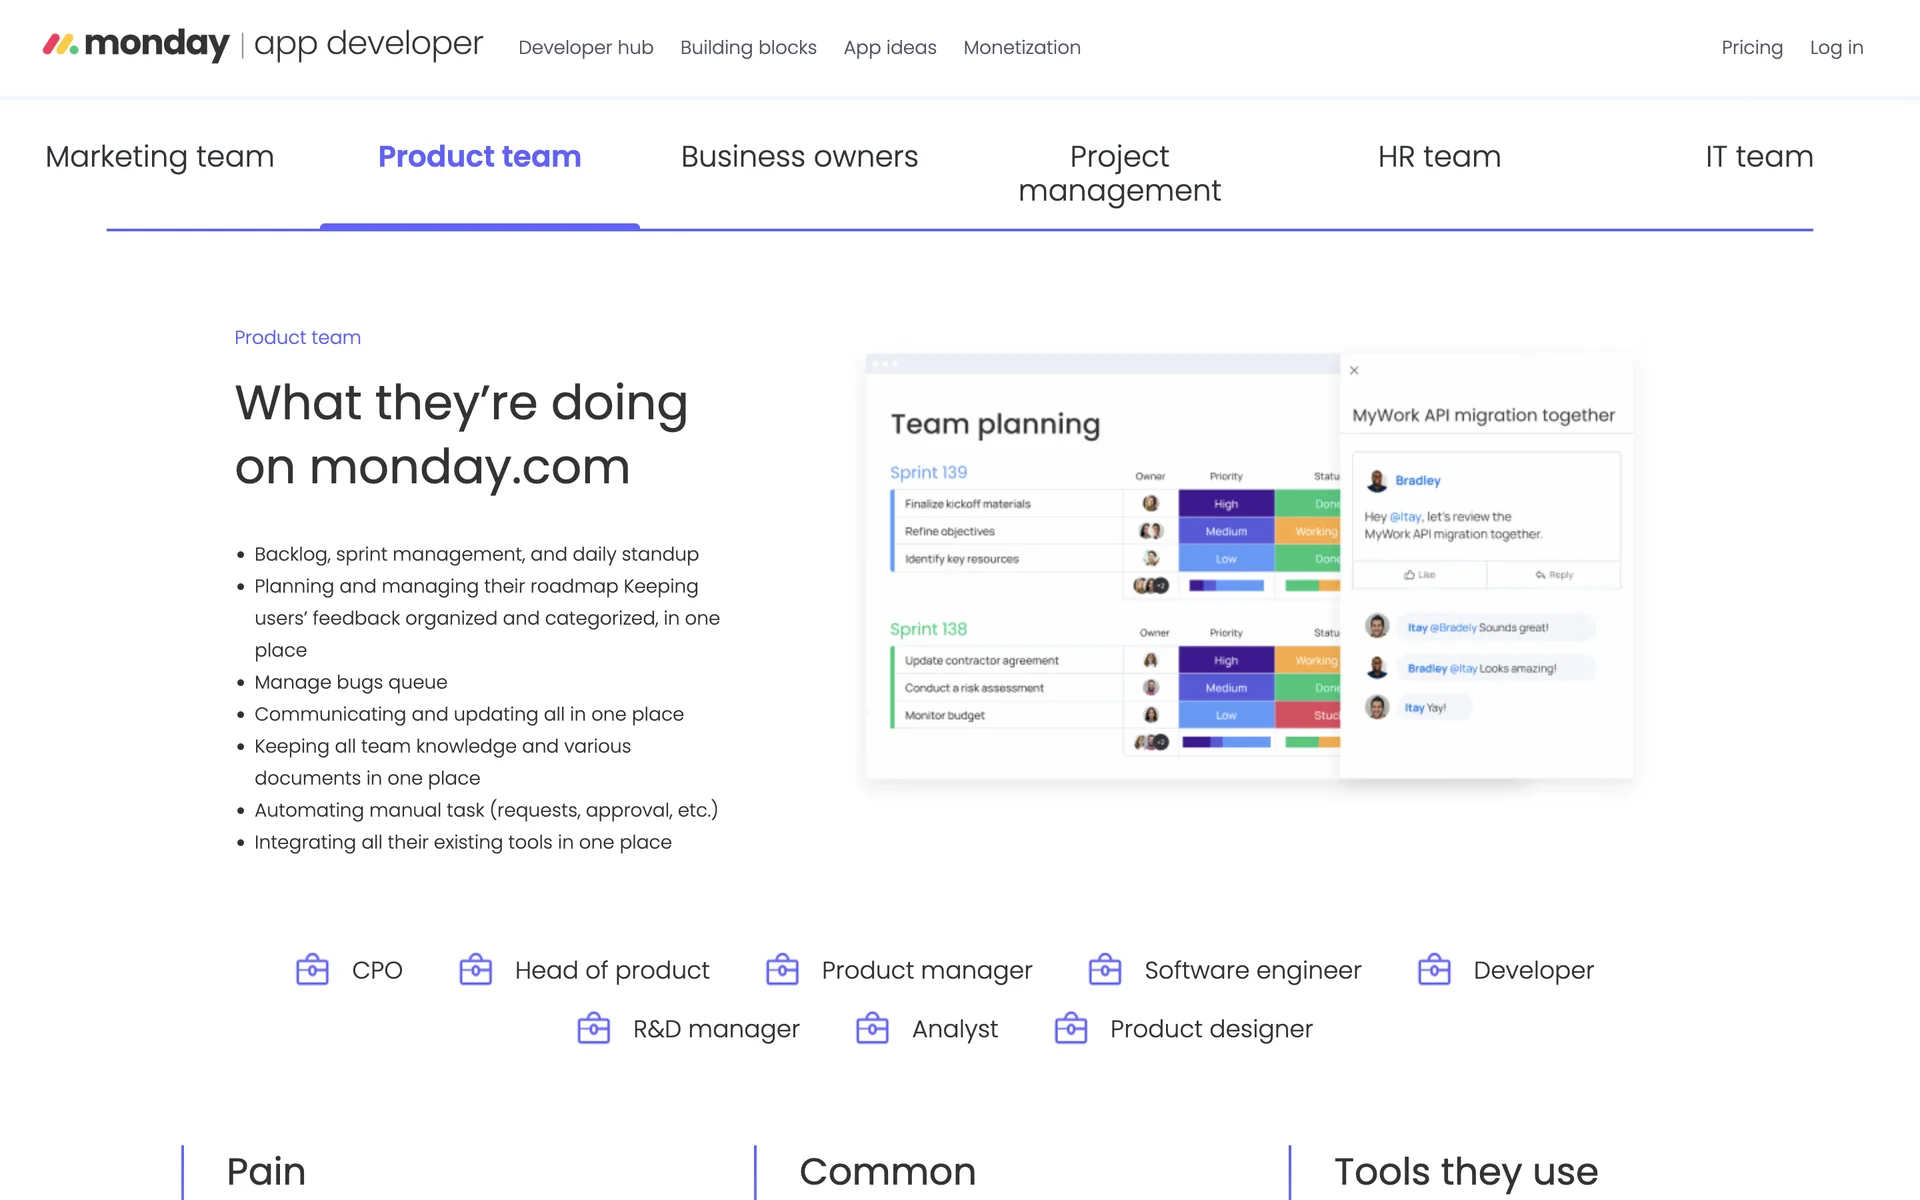The height and width of the screenshot is (1200, 1920).
Task: Go to the App ideas page
Action: coord(890,48)
